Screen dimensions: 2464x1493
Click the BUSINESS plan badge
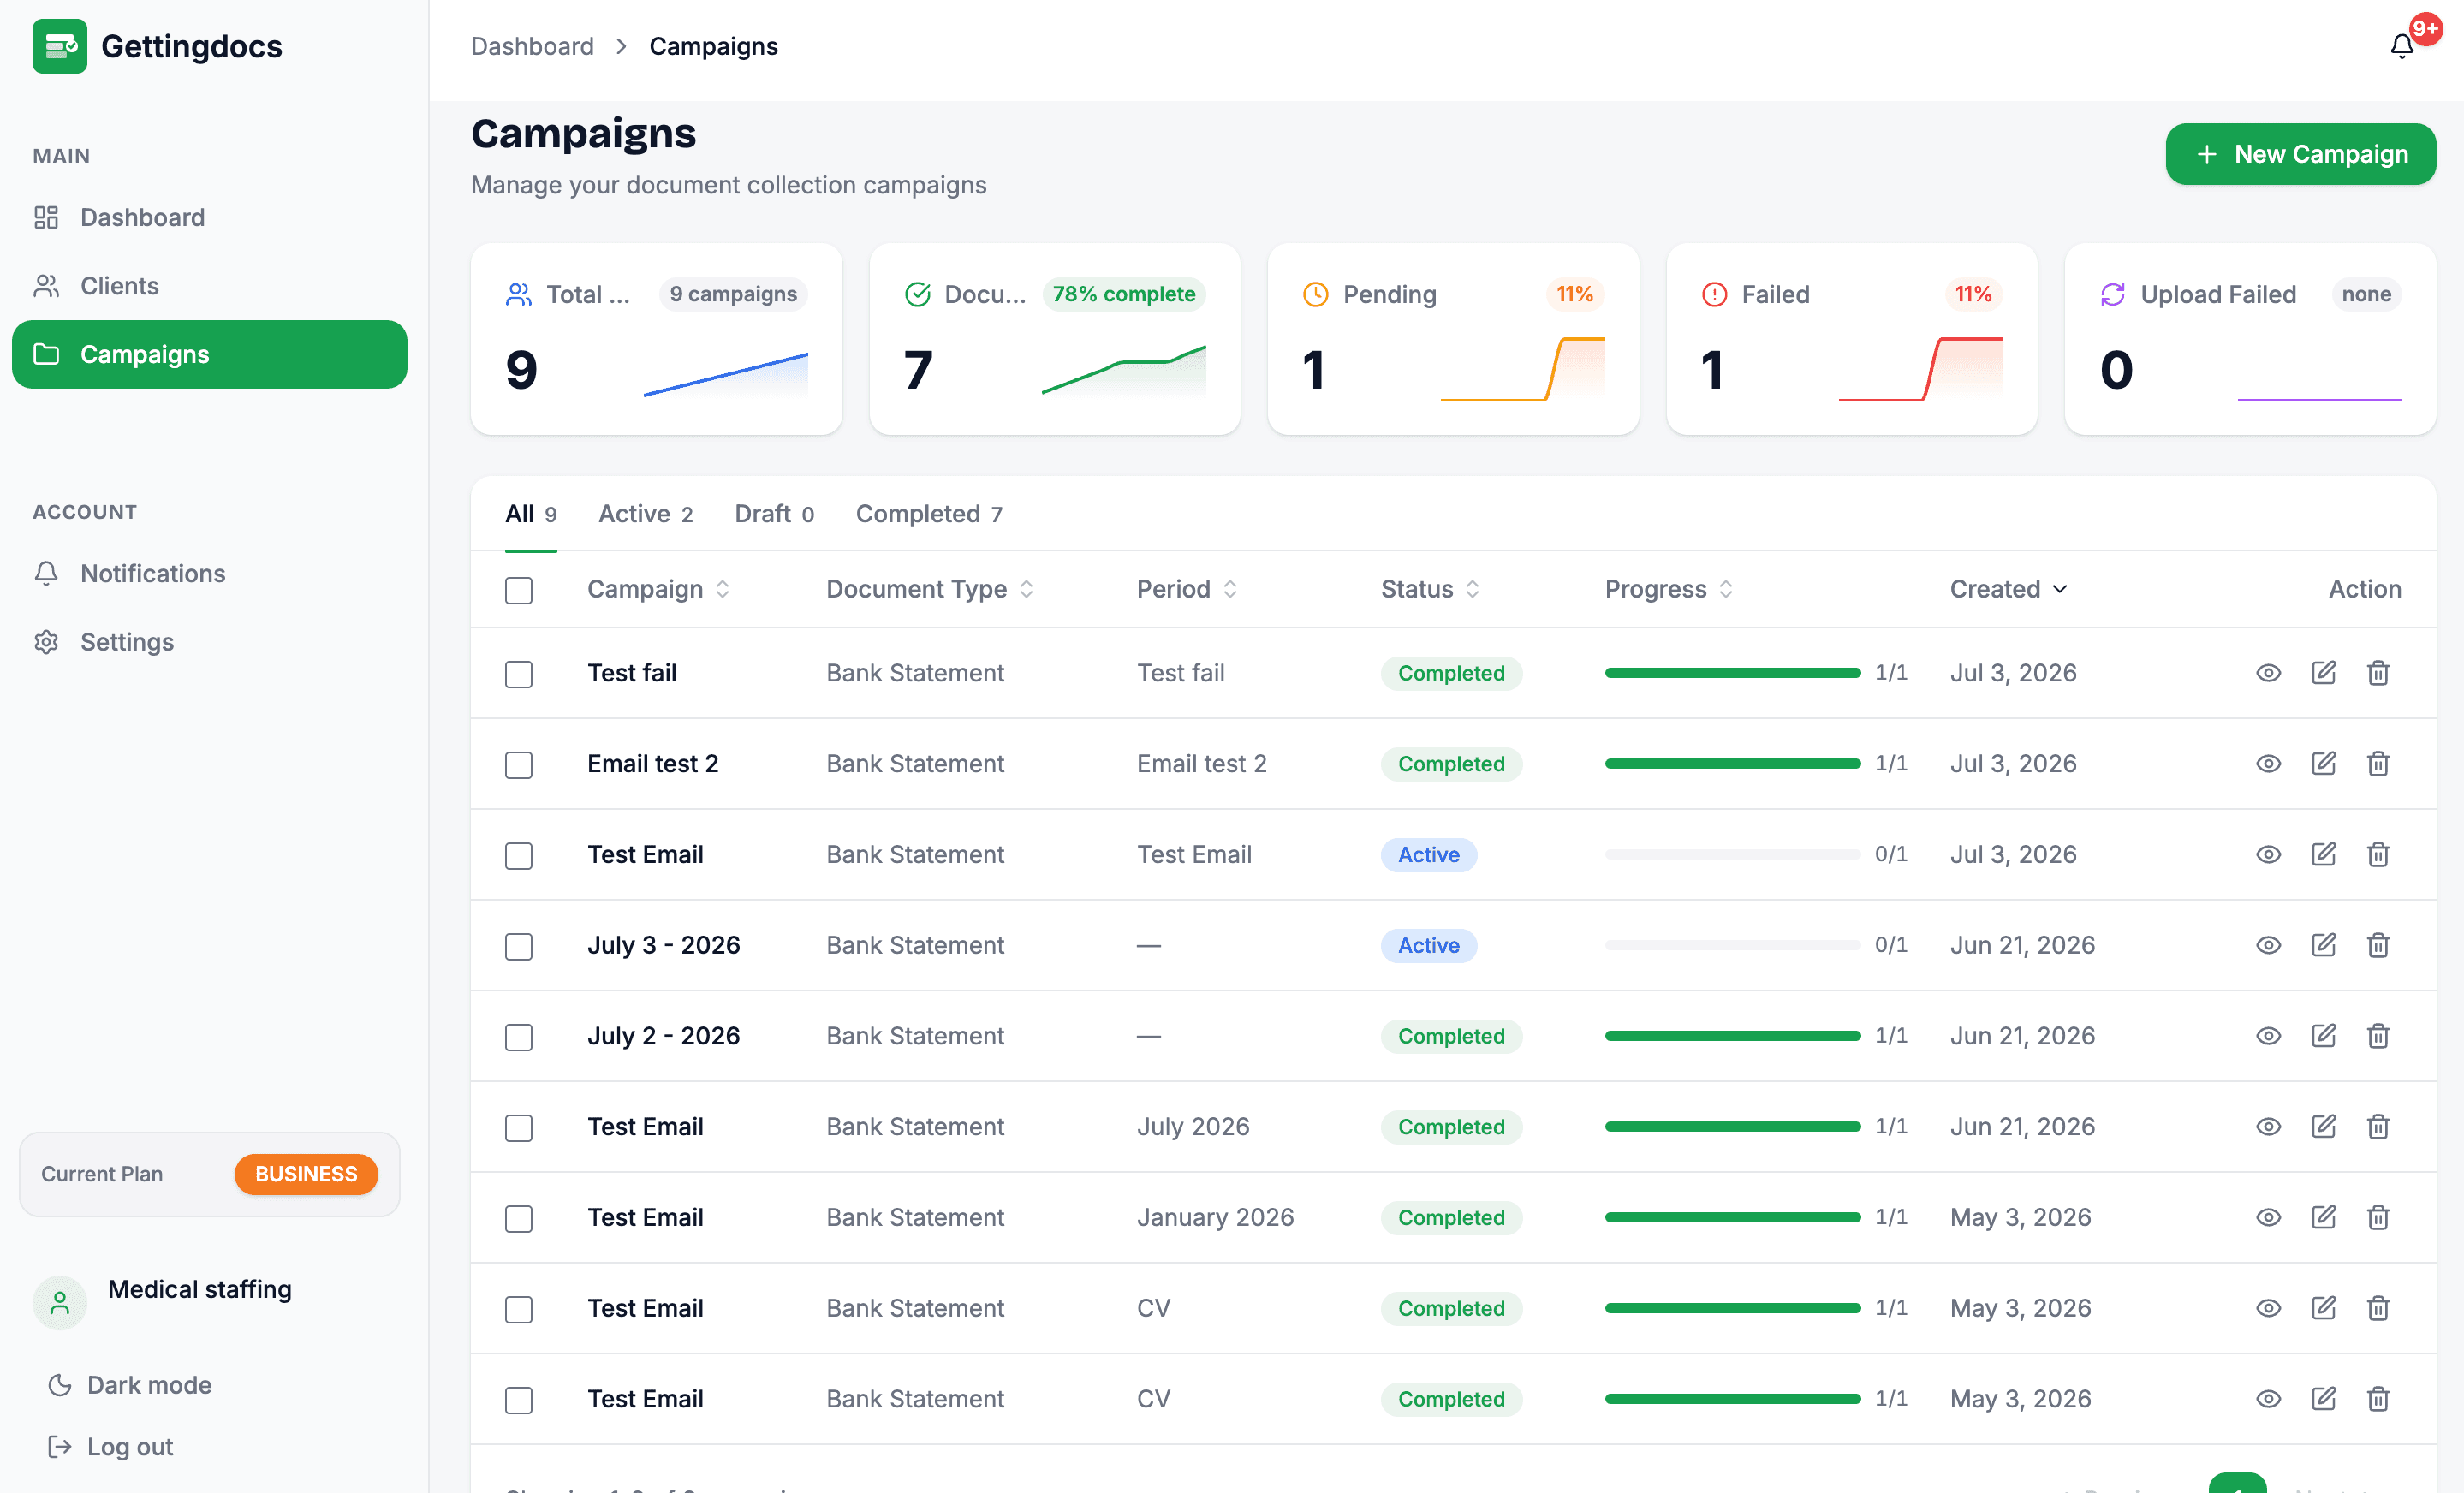tap(306, 1174)
